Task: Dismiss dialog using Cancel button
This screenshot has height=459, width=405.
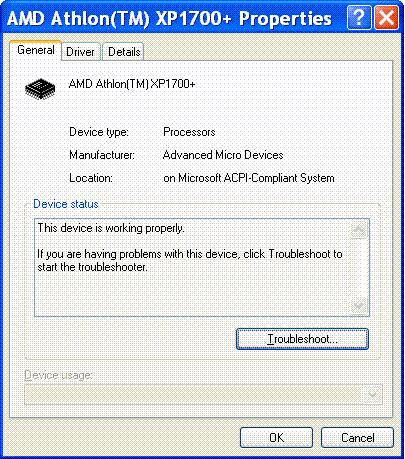Action: point(357,437)
